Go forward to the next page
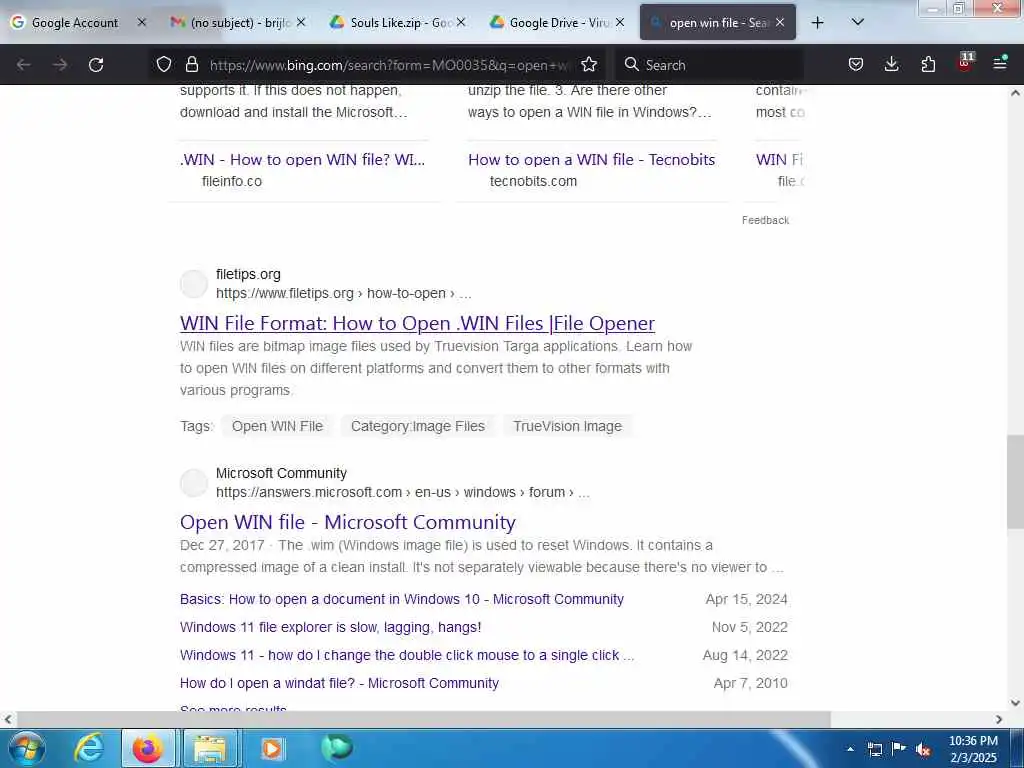Image resolution: width=1024 pixels, height=768 pixels. tap(60, 65)
